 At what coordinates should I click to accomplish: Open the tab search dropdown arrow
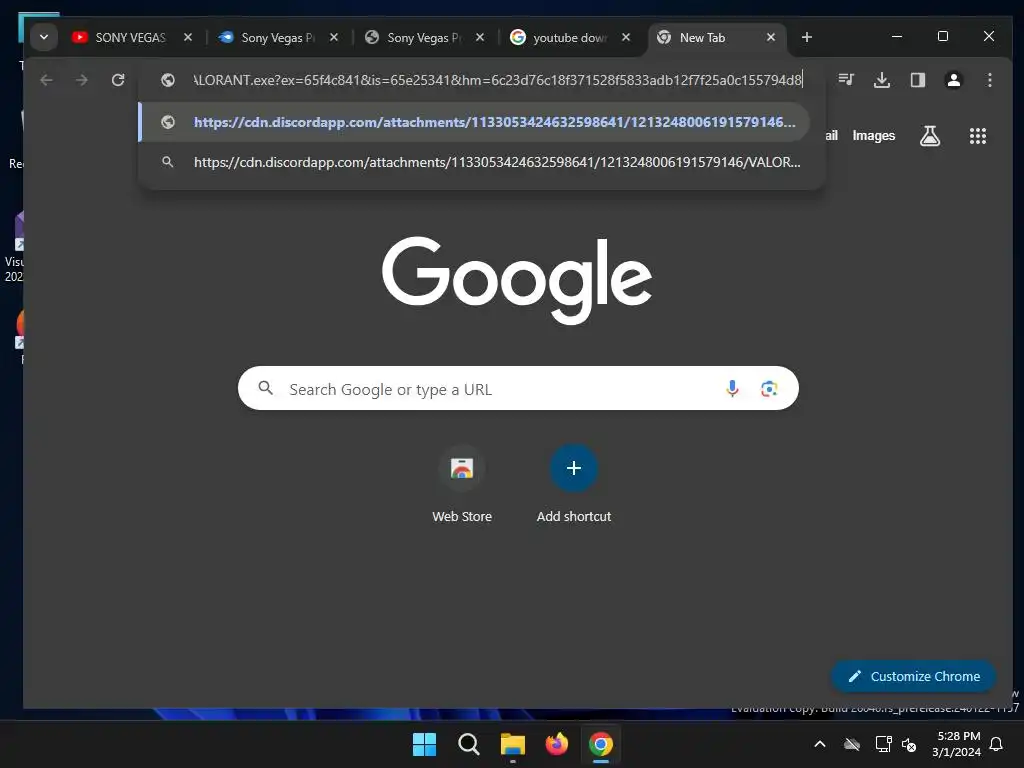pos(44,37)
